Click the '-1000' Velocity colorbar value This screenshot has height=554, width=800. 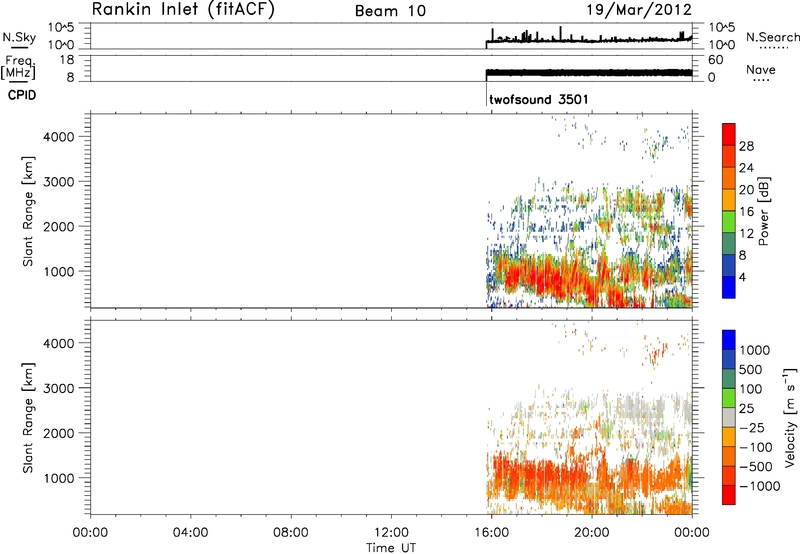point(759,486)
